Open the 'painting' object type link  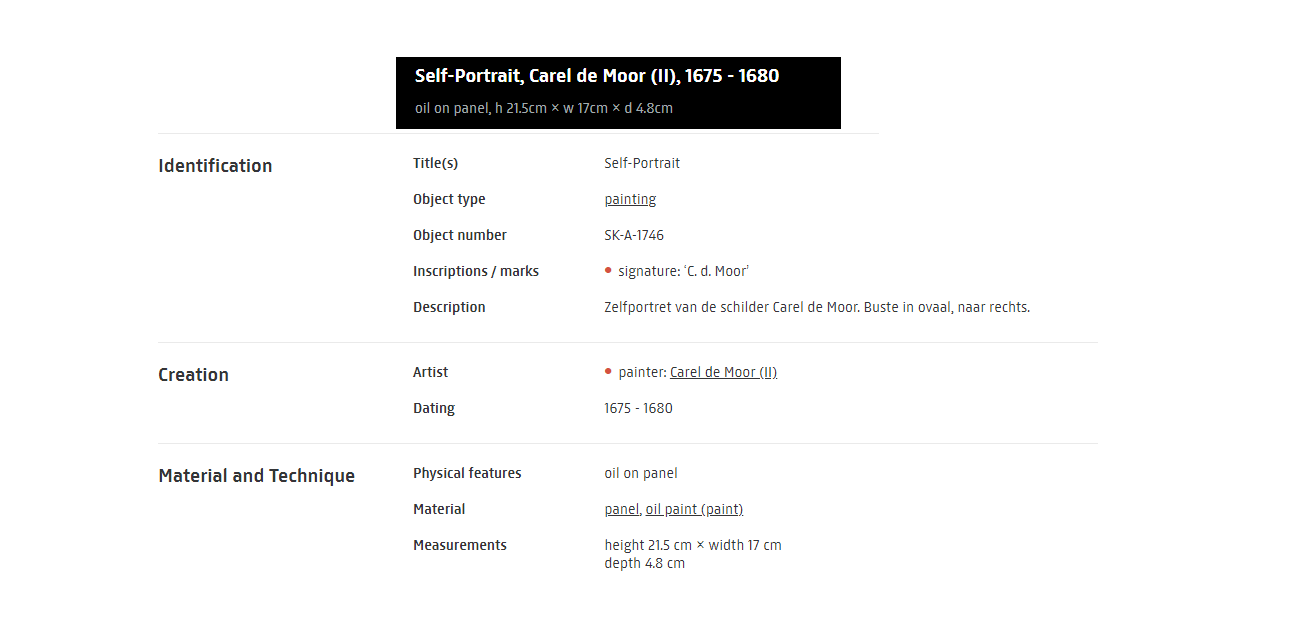[x=630, y=199]
